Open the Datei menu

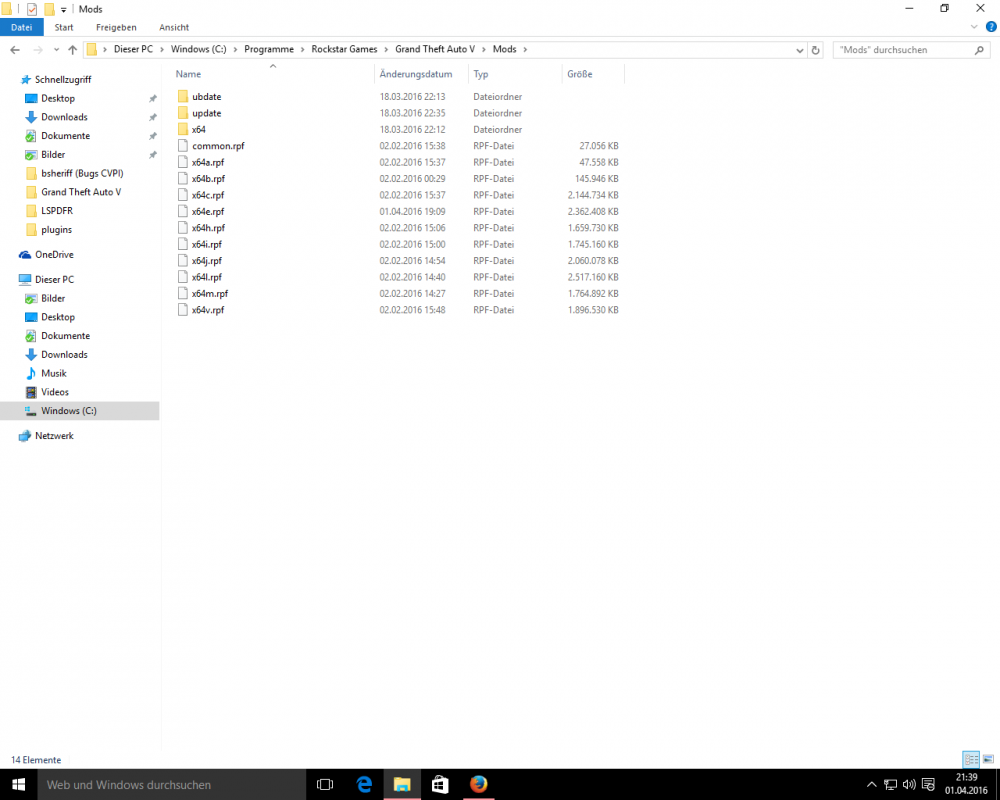[22, 27]
